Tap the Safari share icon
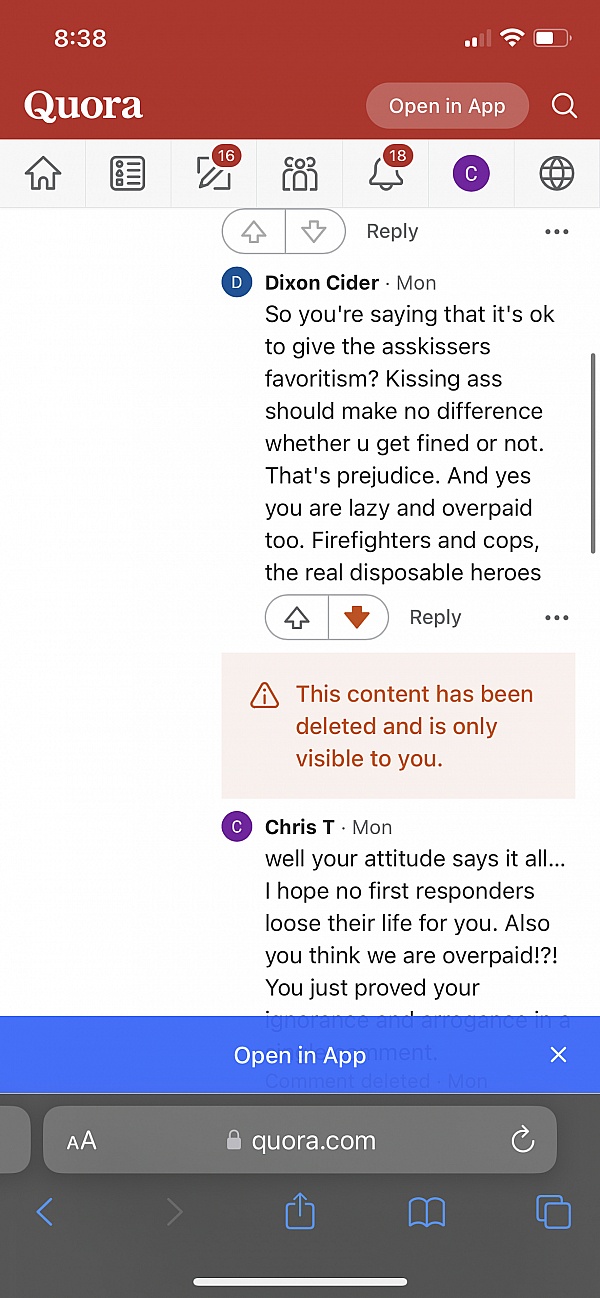 point(299,1211)
